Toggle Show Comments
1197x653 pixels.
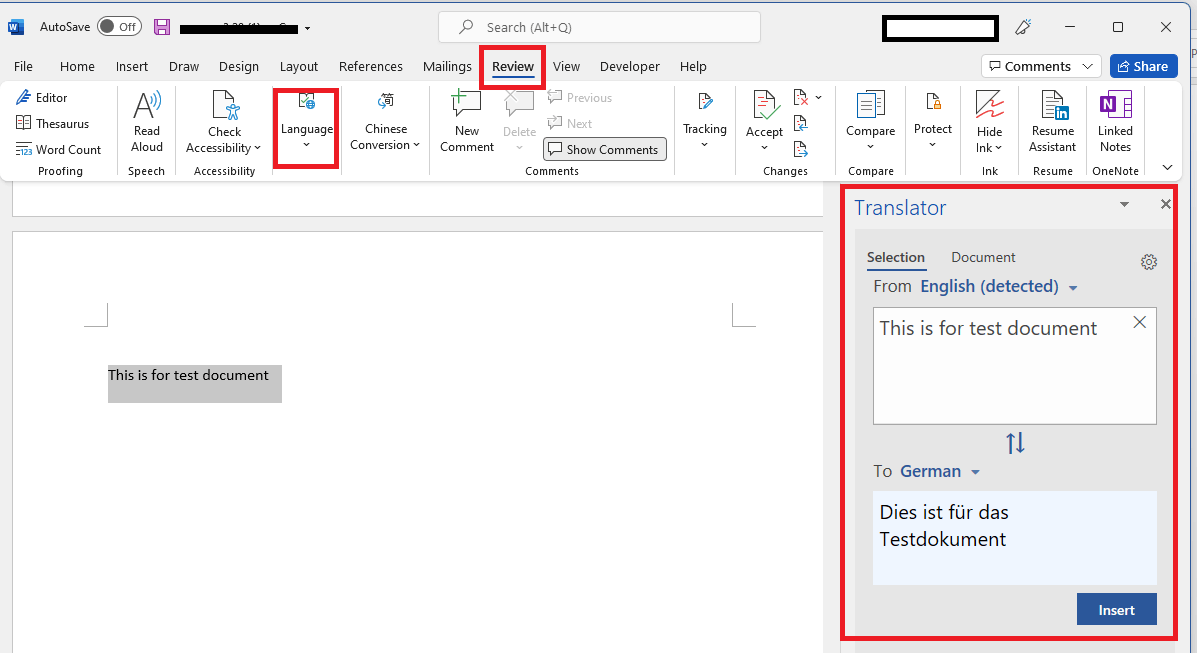[x=605, y=149]
